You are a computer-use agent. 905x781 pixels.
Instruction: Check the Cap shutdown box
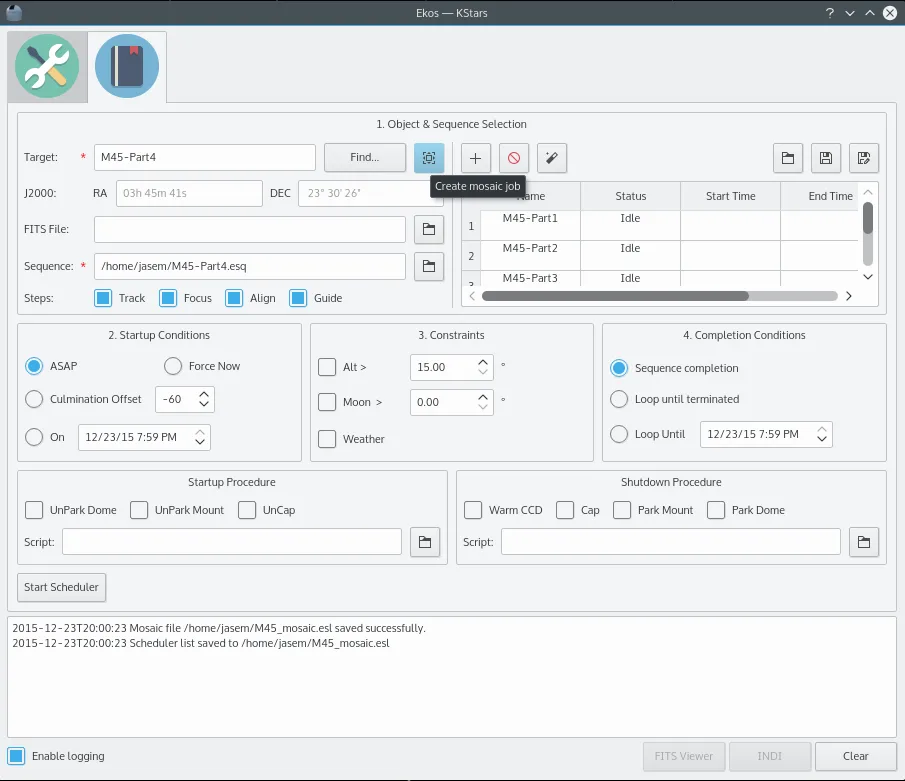565,510
